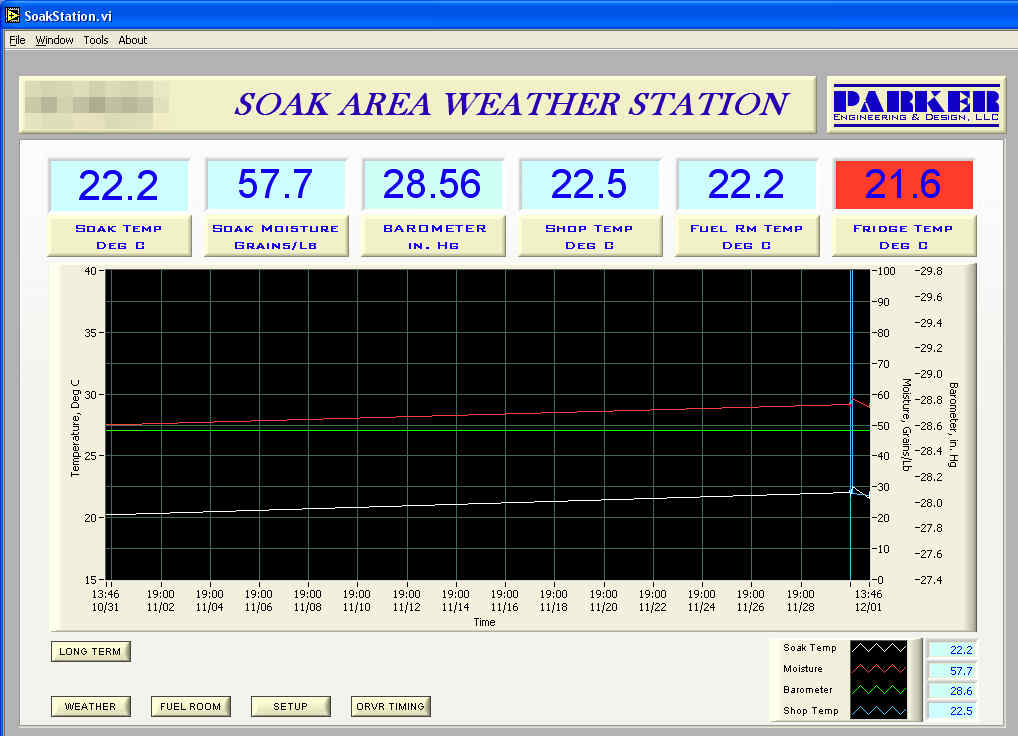Click the Soak Temp legend line sample

(878, 648)
